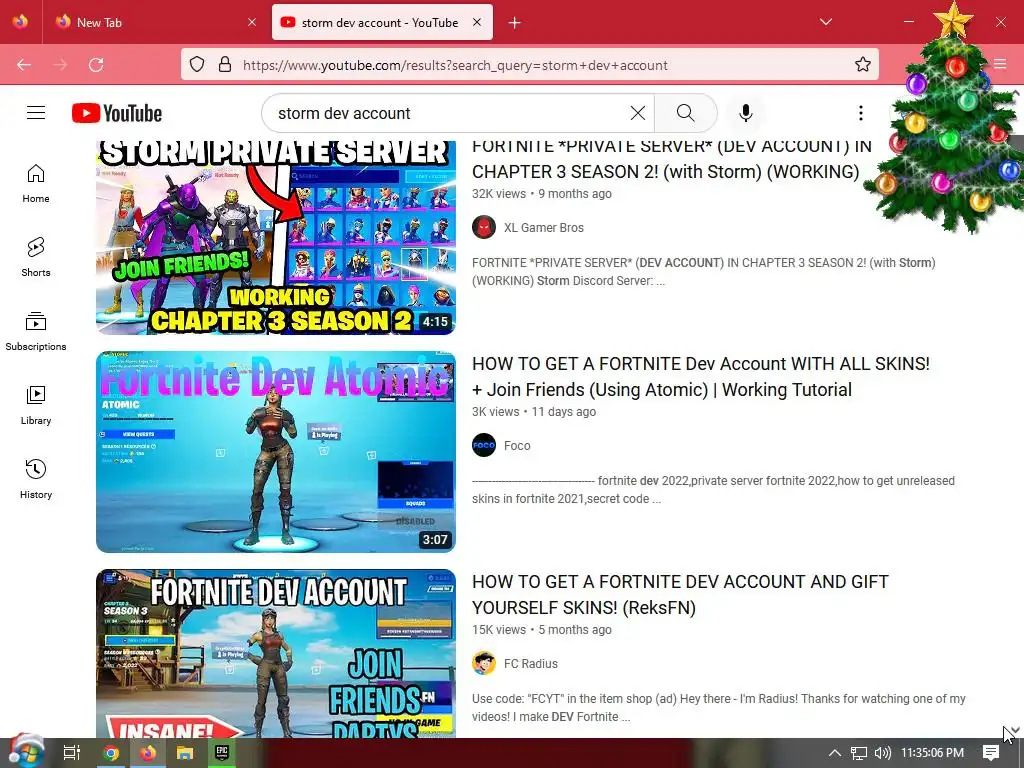The width and height of the screenshot is (1024, 768).
Task: Open a new tab with plus
Action: tap(515, 23)
